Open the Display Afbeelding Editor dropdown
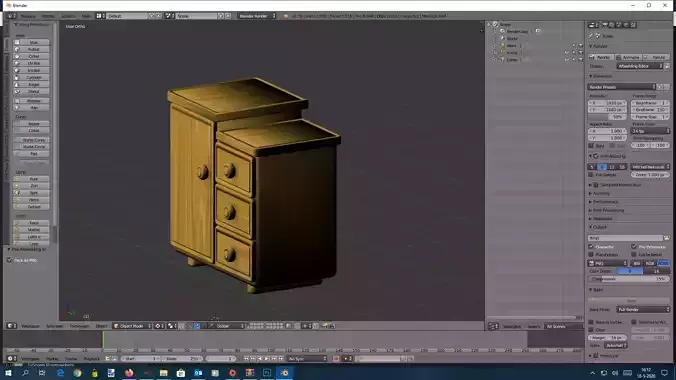676x380 pixels. (x=640, y=66)
